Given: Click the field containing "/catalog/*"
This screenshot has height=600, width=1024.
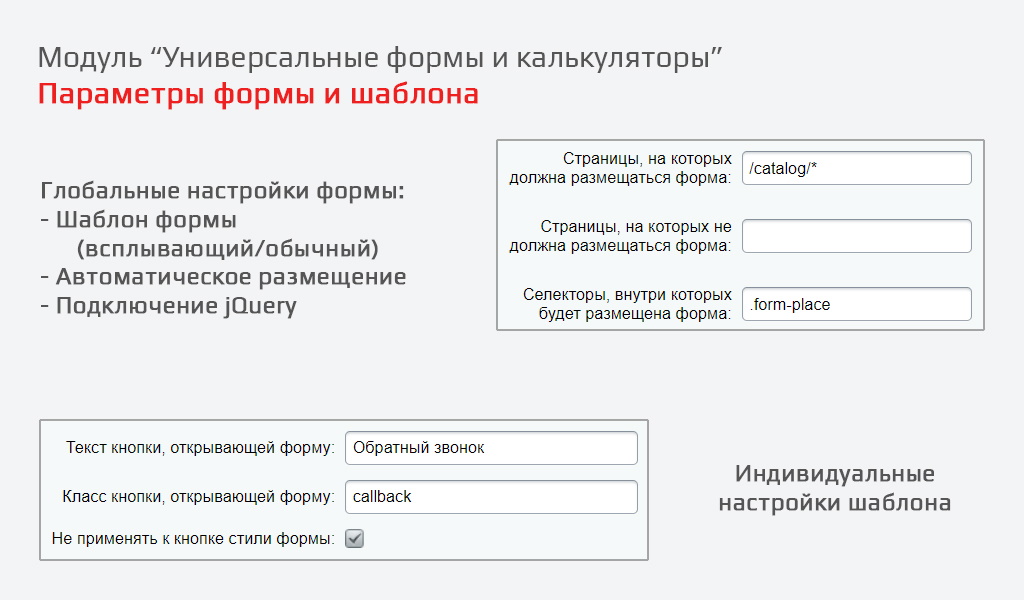Looking at the screenshot, I should [x=855, y=168].
